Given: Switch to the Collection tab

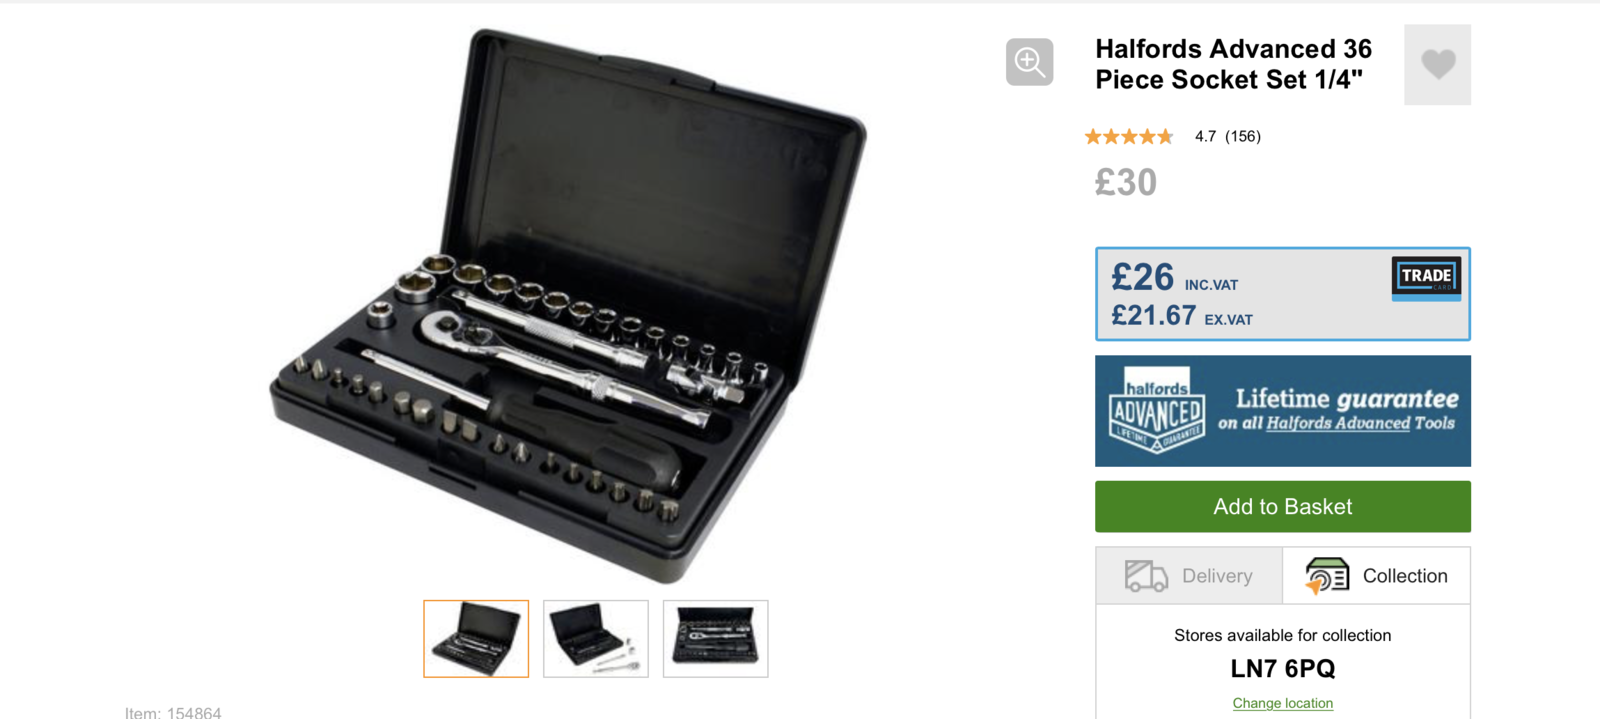Looking at the screenshot, I should pyautogui.click(x=1377, y=576).
